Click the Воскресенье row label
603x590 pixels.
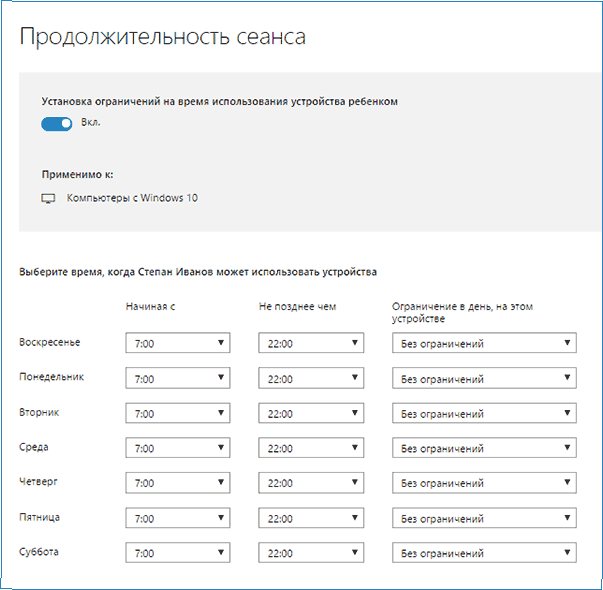click(50, 342)
